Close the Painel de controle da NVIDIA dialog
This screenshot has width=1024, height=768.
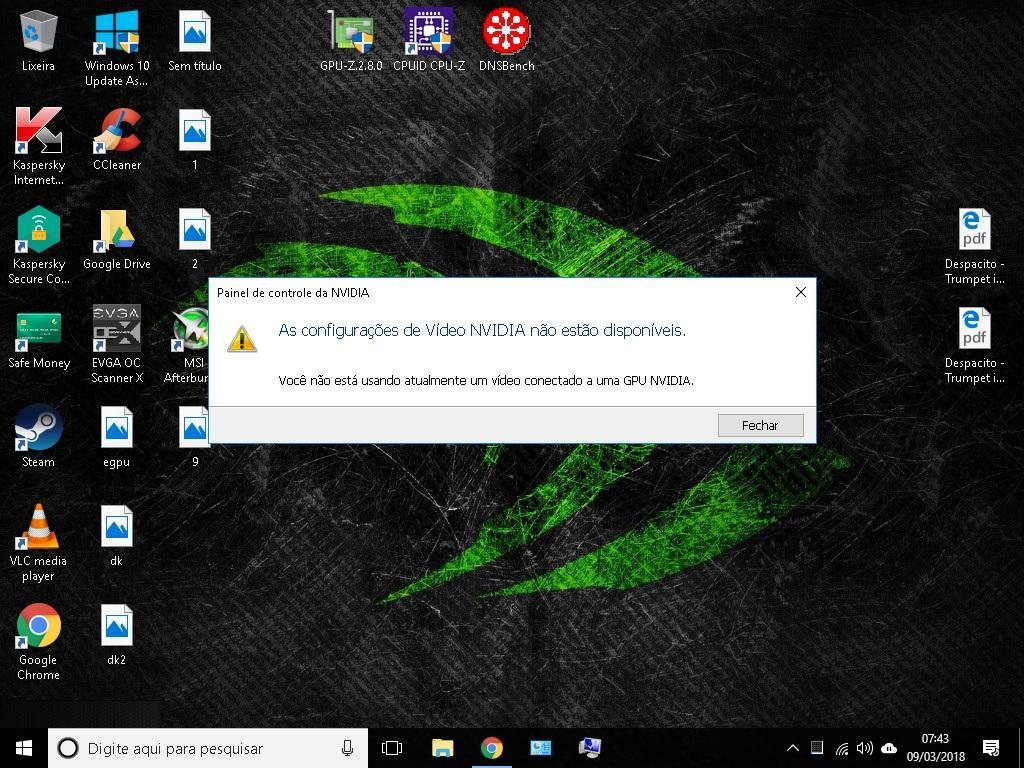[801, 292]
